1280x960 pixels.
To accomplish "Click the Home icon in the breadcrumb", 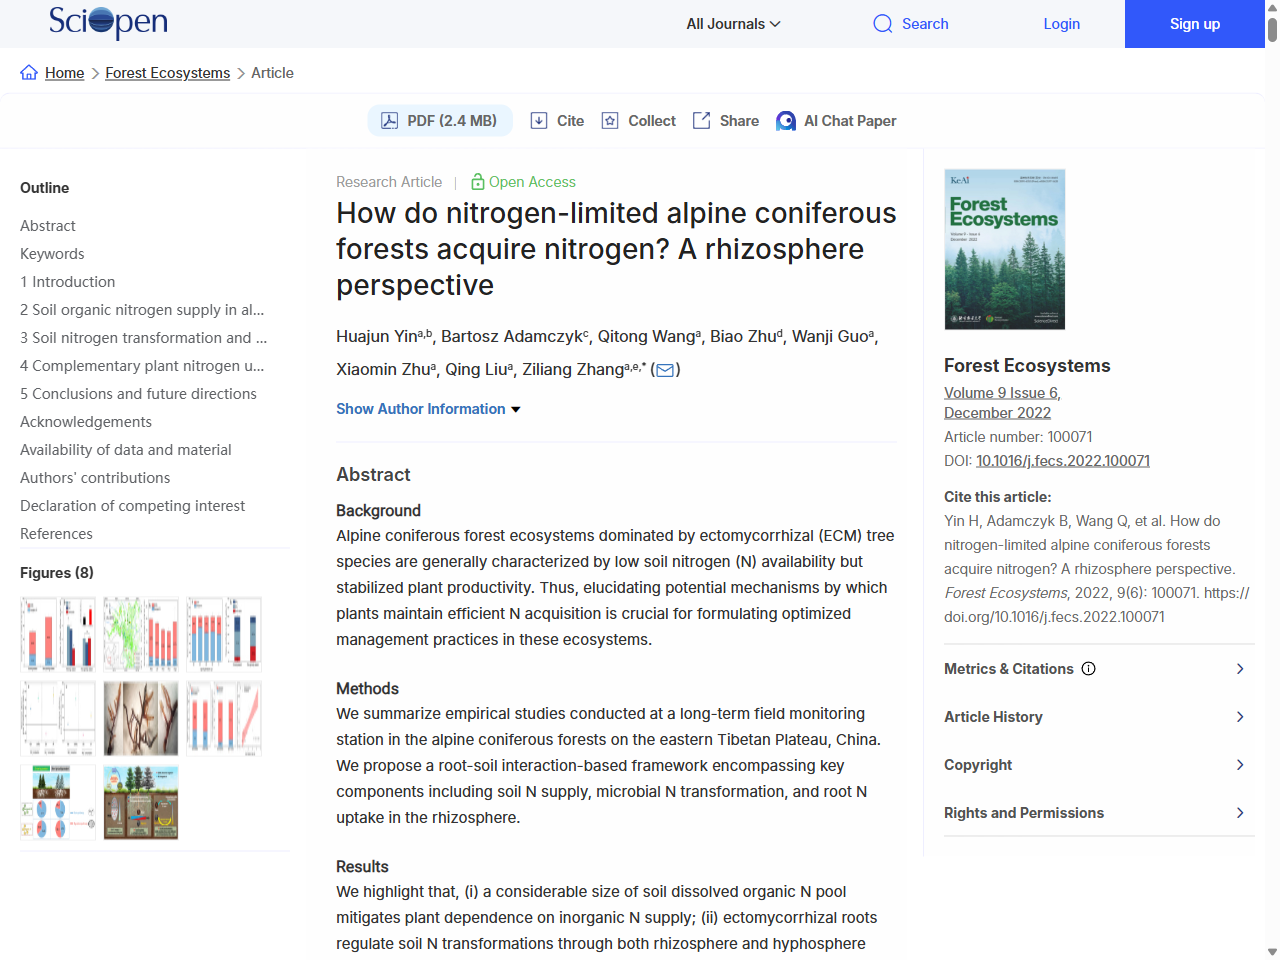I will 29,72.
